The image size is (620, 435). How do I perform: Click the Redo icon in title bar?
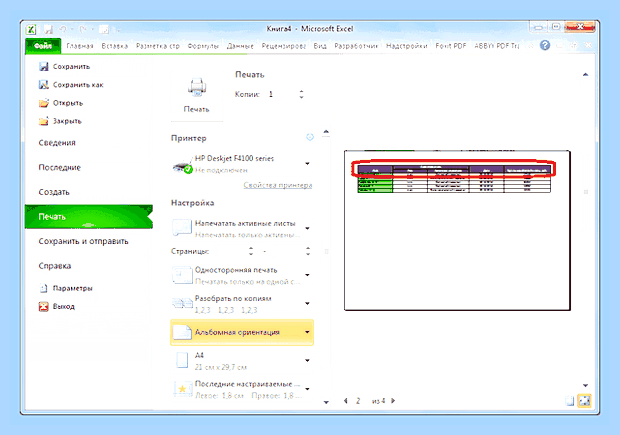point(82,29)
